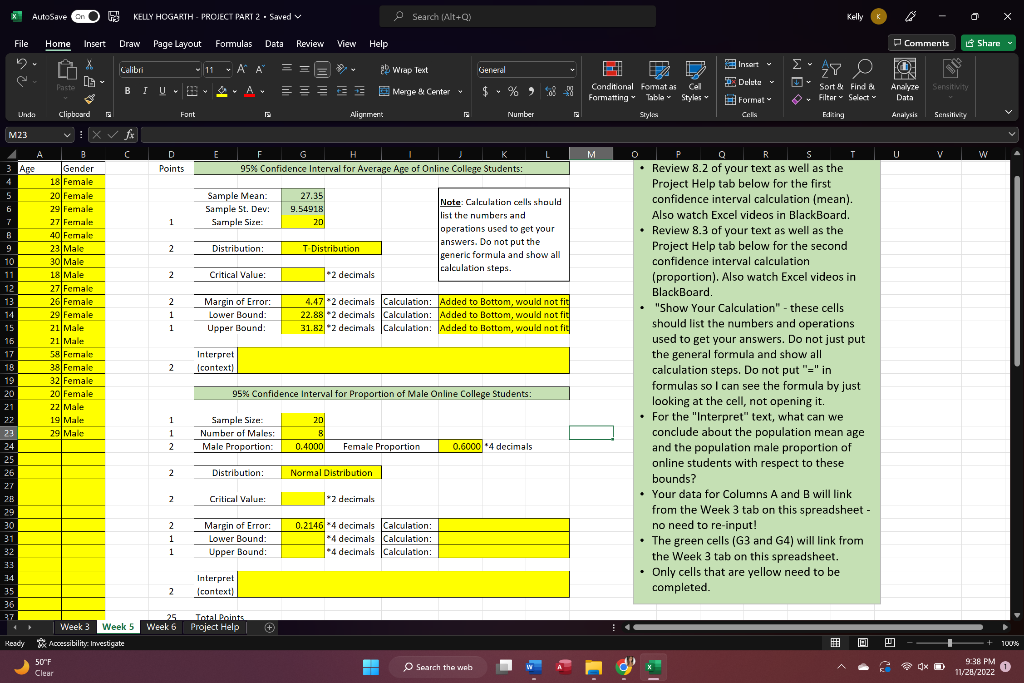Collapse the ribbon with chevron

[1008, 112]
